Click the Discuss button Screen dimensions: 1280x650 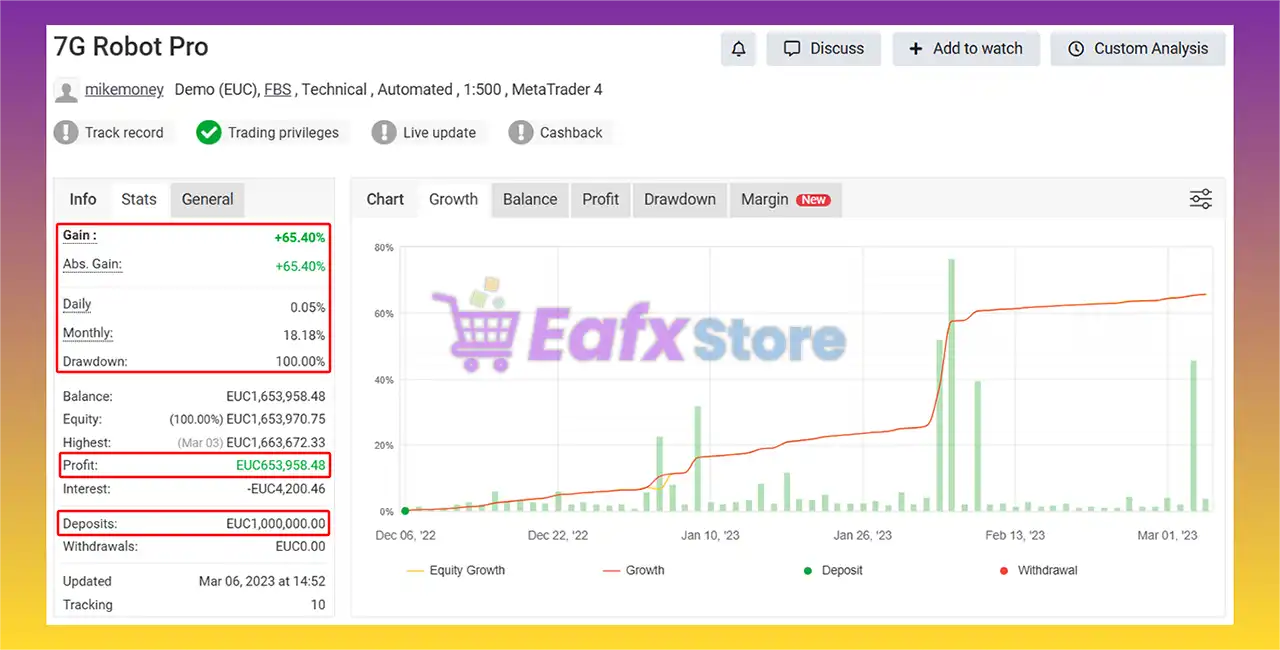[824, 49]
